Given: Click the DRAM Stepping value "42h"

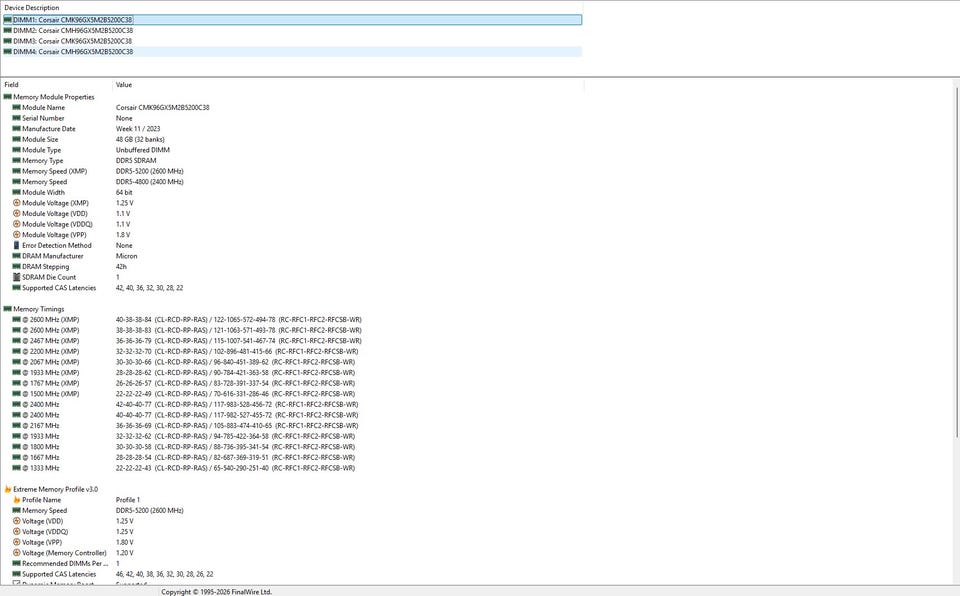Looking at the screenshot, I should [x=121, y=267].
